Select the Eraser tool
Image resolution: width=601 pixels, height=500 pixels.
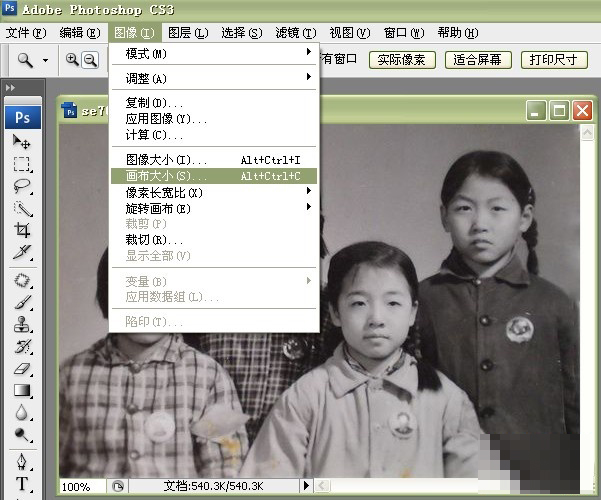point(22,368)
